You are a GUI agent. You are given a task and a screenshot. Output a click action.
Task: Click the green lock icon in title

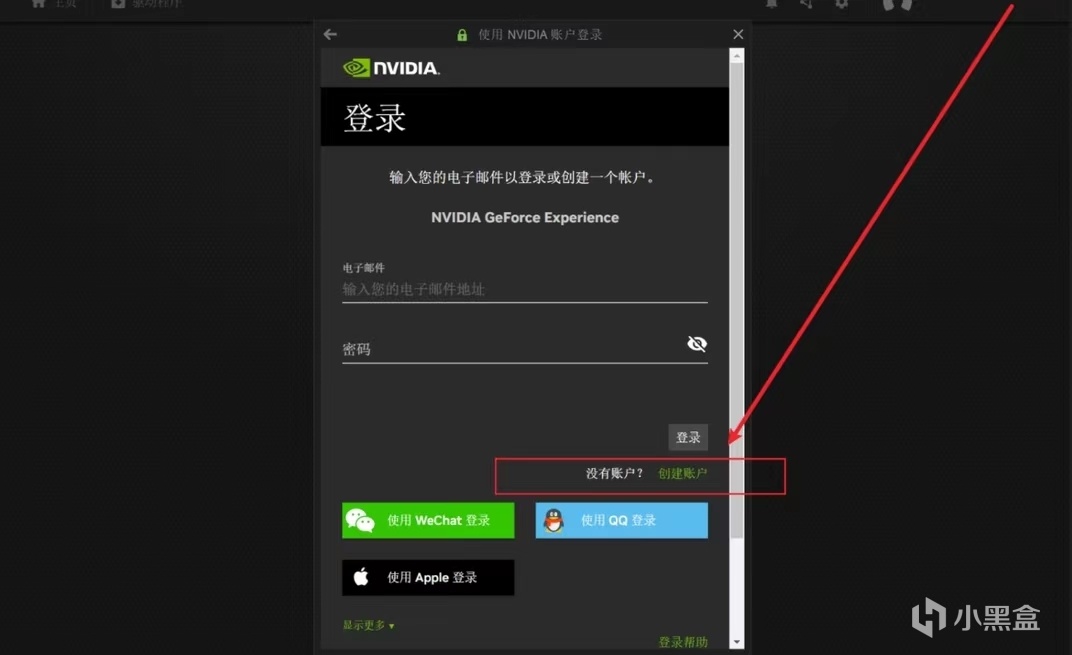pos(462,35)
